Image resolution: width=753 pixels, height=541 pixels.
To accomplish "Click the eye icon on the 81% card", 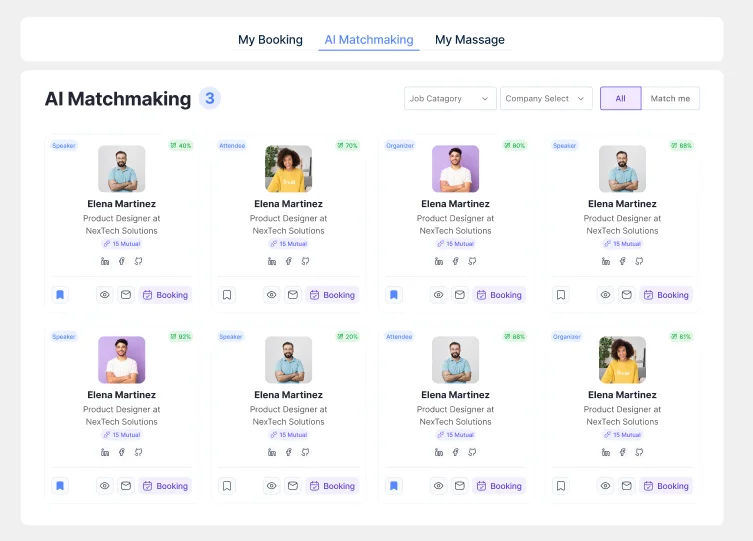I will tap(606, 486).
